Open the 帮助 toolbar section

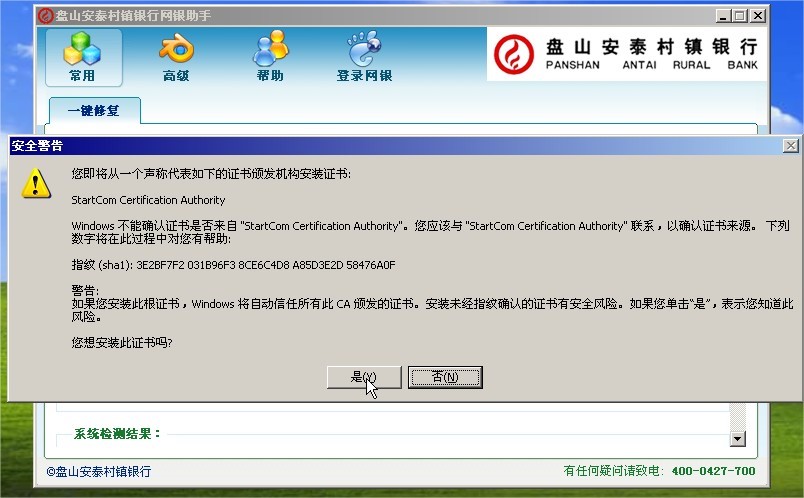tap(270, 57)
